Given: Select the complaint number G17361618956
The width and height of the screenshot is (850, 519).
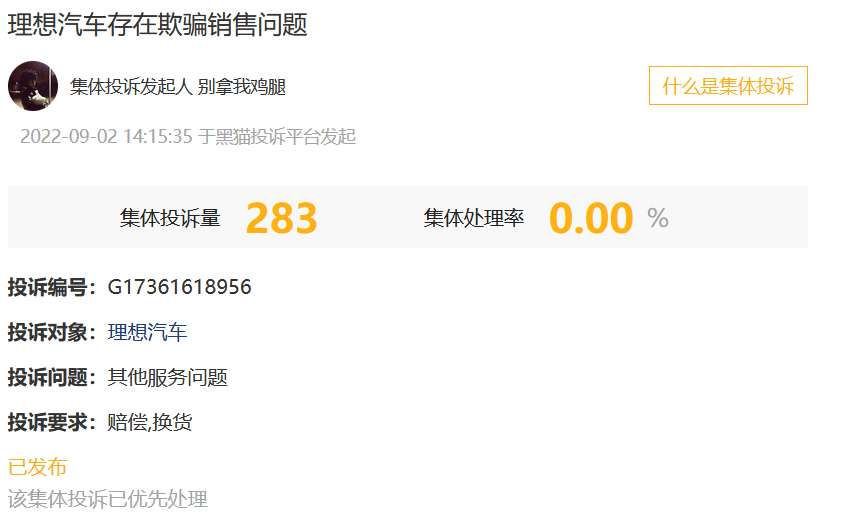Looking at the screenshot, I should [x=179, y=287].
